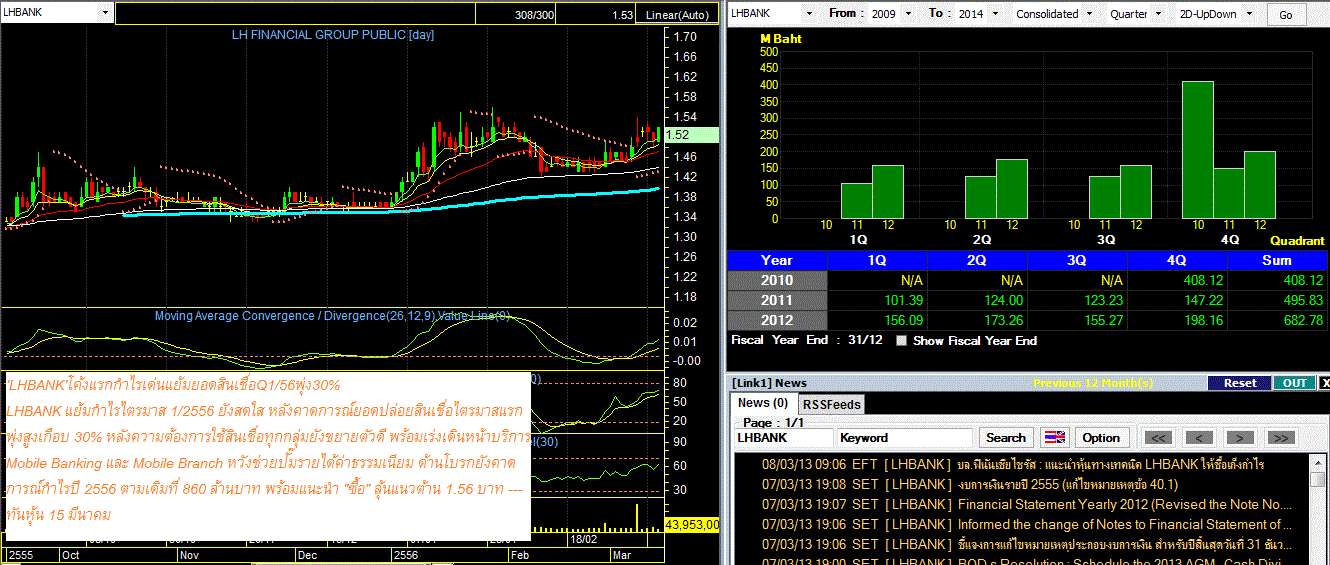Go to next news page (>)
The width and height of the screenshot is (1330, 565).
tap(1240, 438)
